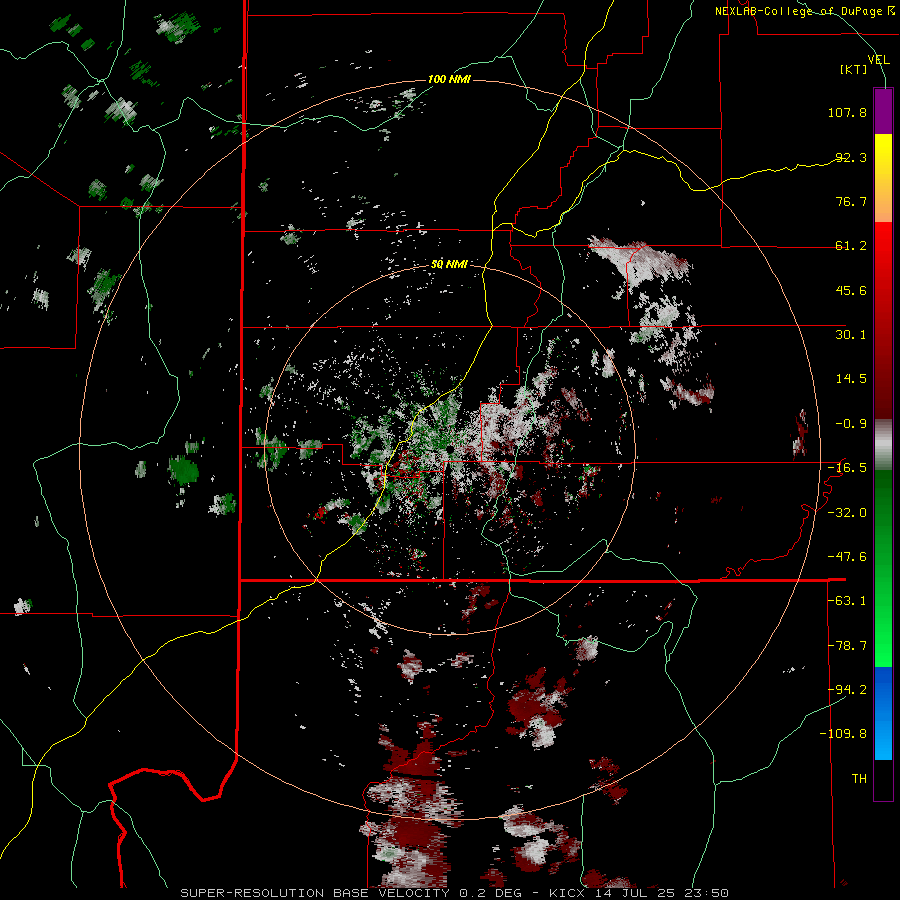
Task: Click the blue segment of color bar
Action: pyautogui.click(x=883, y=713)
